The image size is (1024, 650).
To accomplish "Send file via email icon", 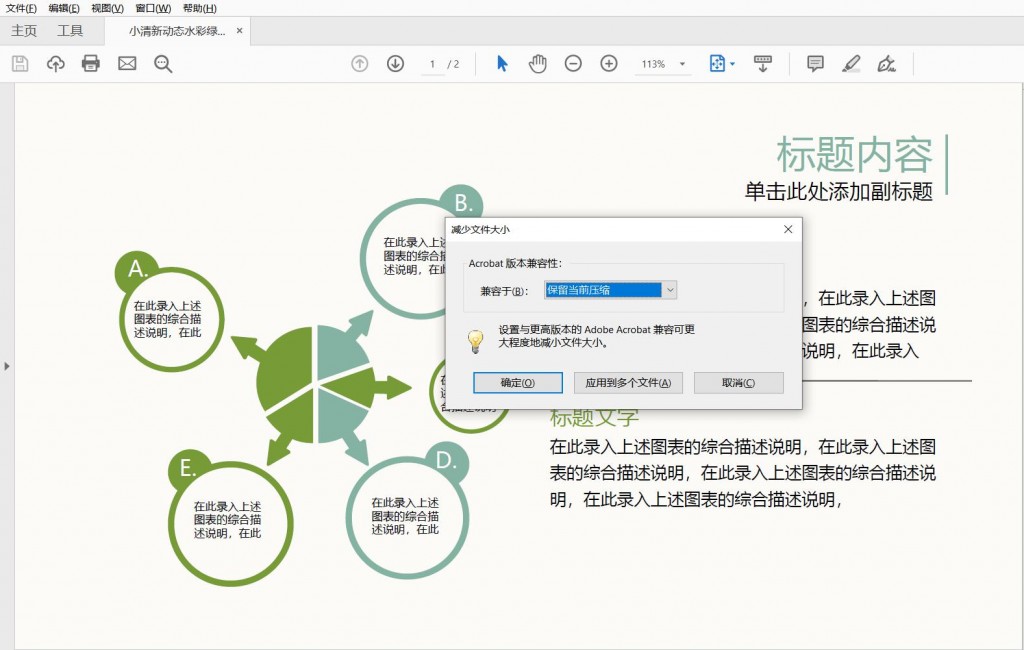I will click(127, 63).
